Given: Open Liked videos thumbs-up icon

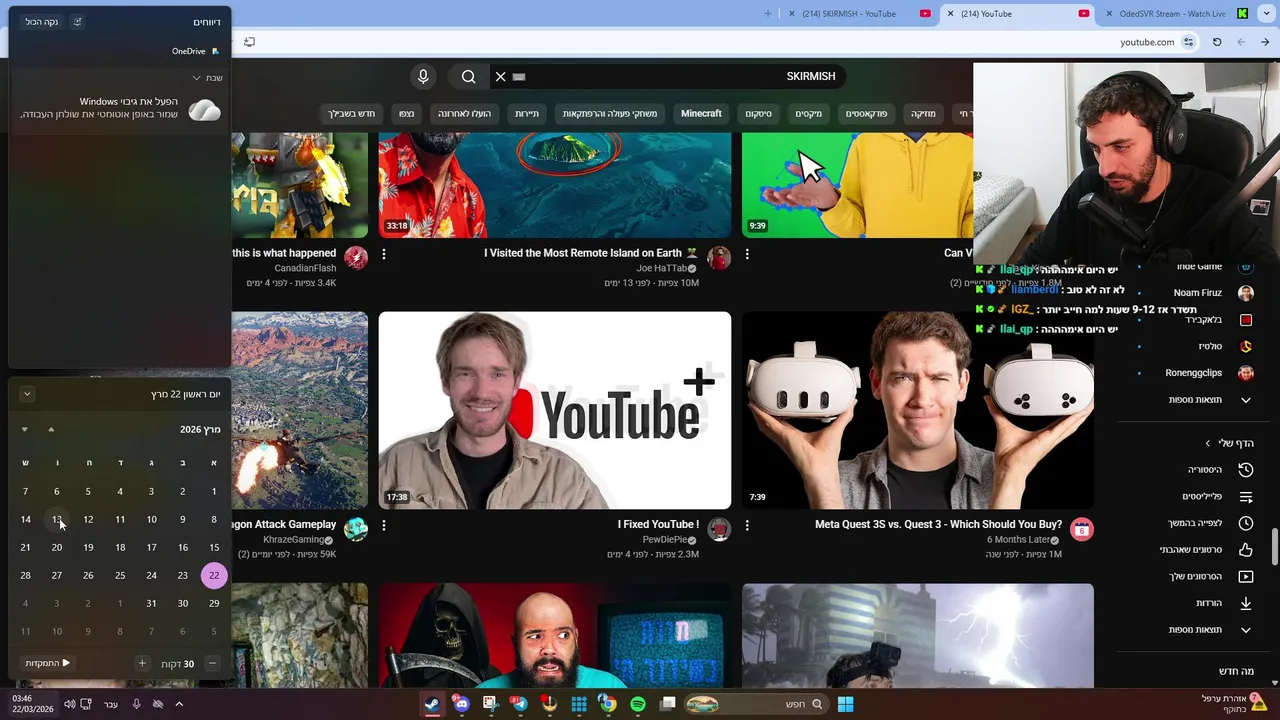Looking at the screenshot, I should (x=1245, y=549).
